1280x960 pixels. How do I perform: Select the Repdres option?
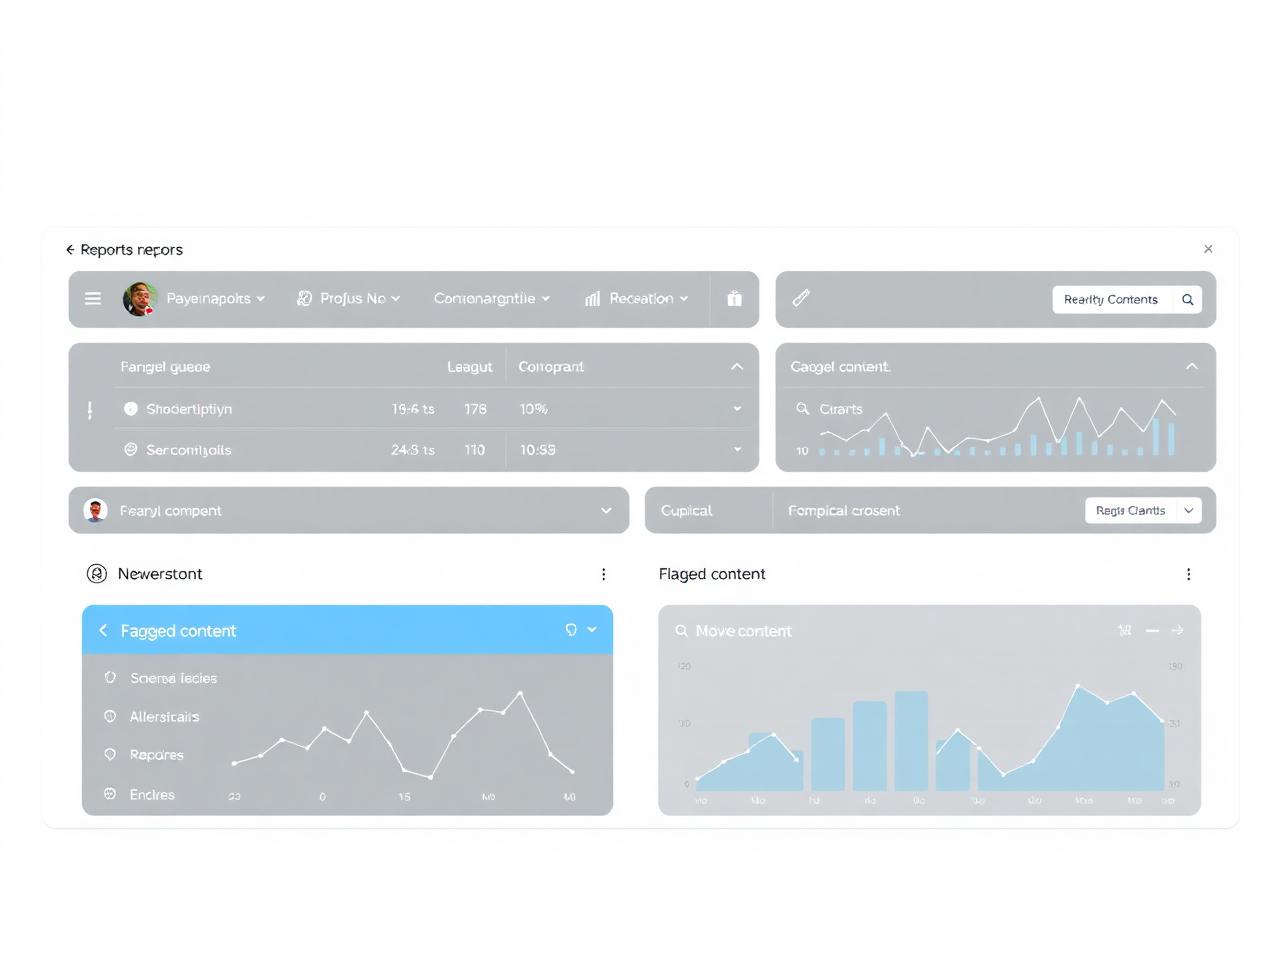157,755
